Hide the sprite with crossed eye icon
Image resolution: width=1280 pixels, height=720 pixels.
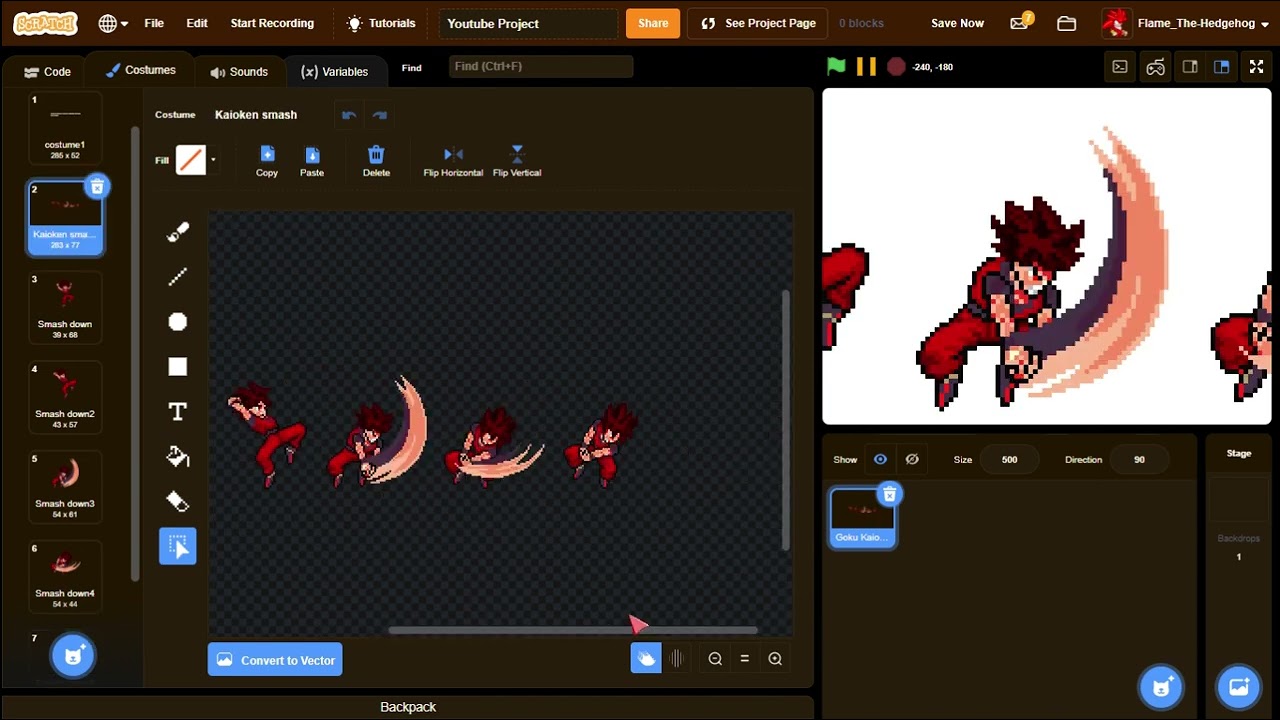(912, 459)
